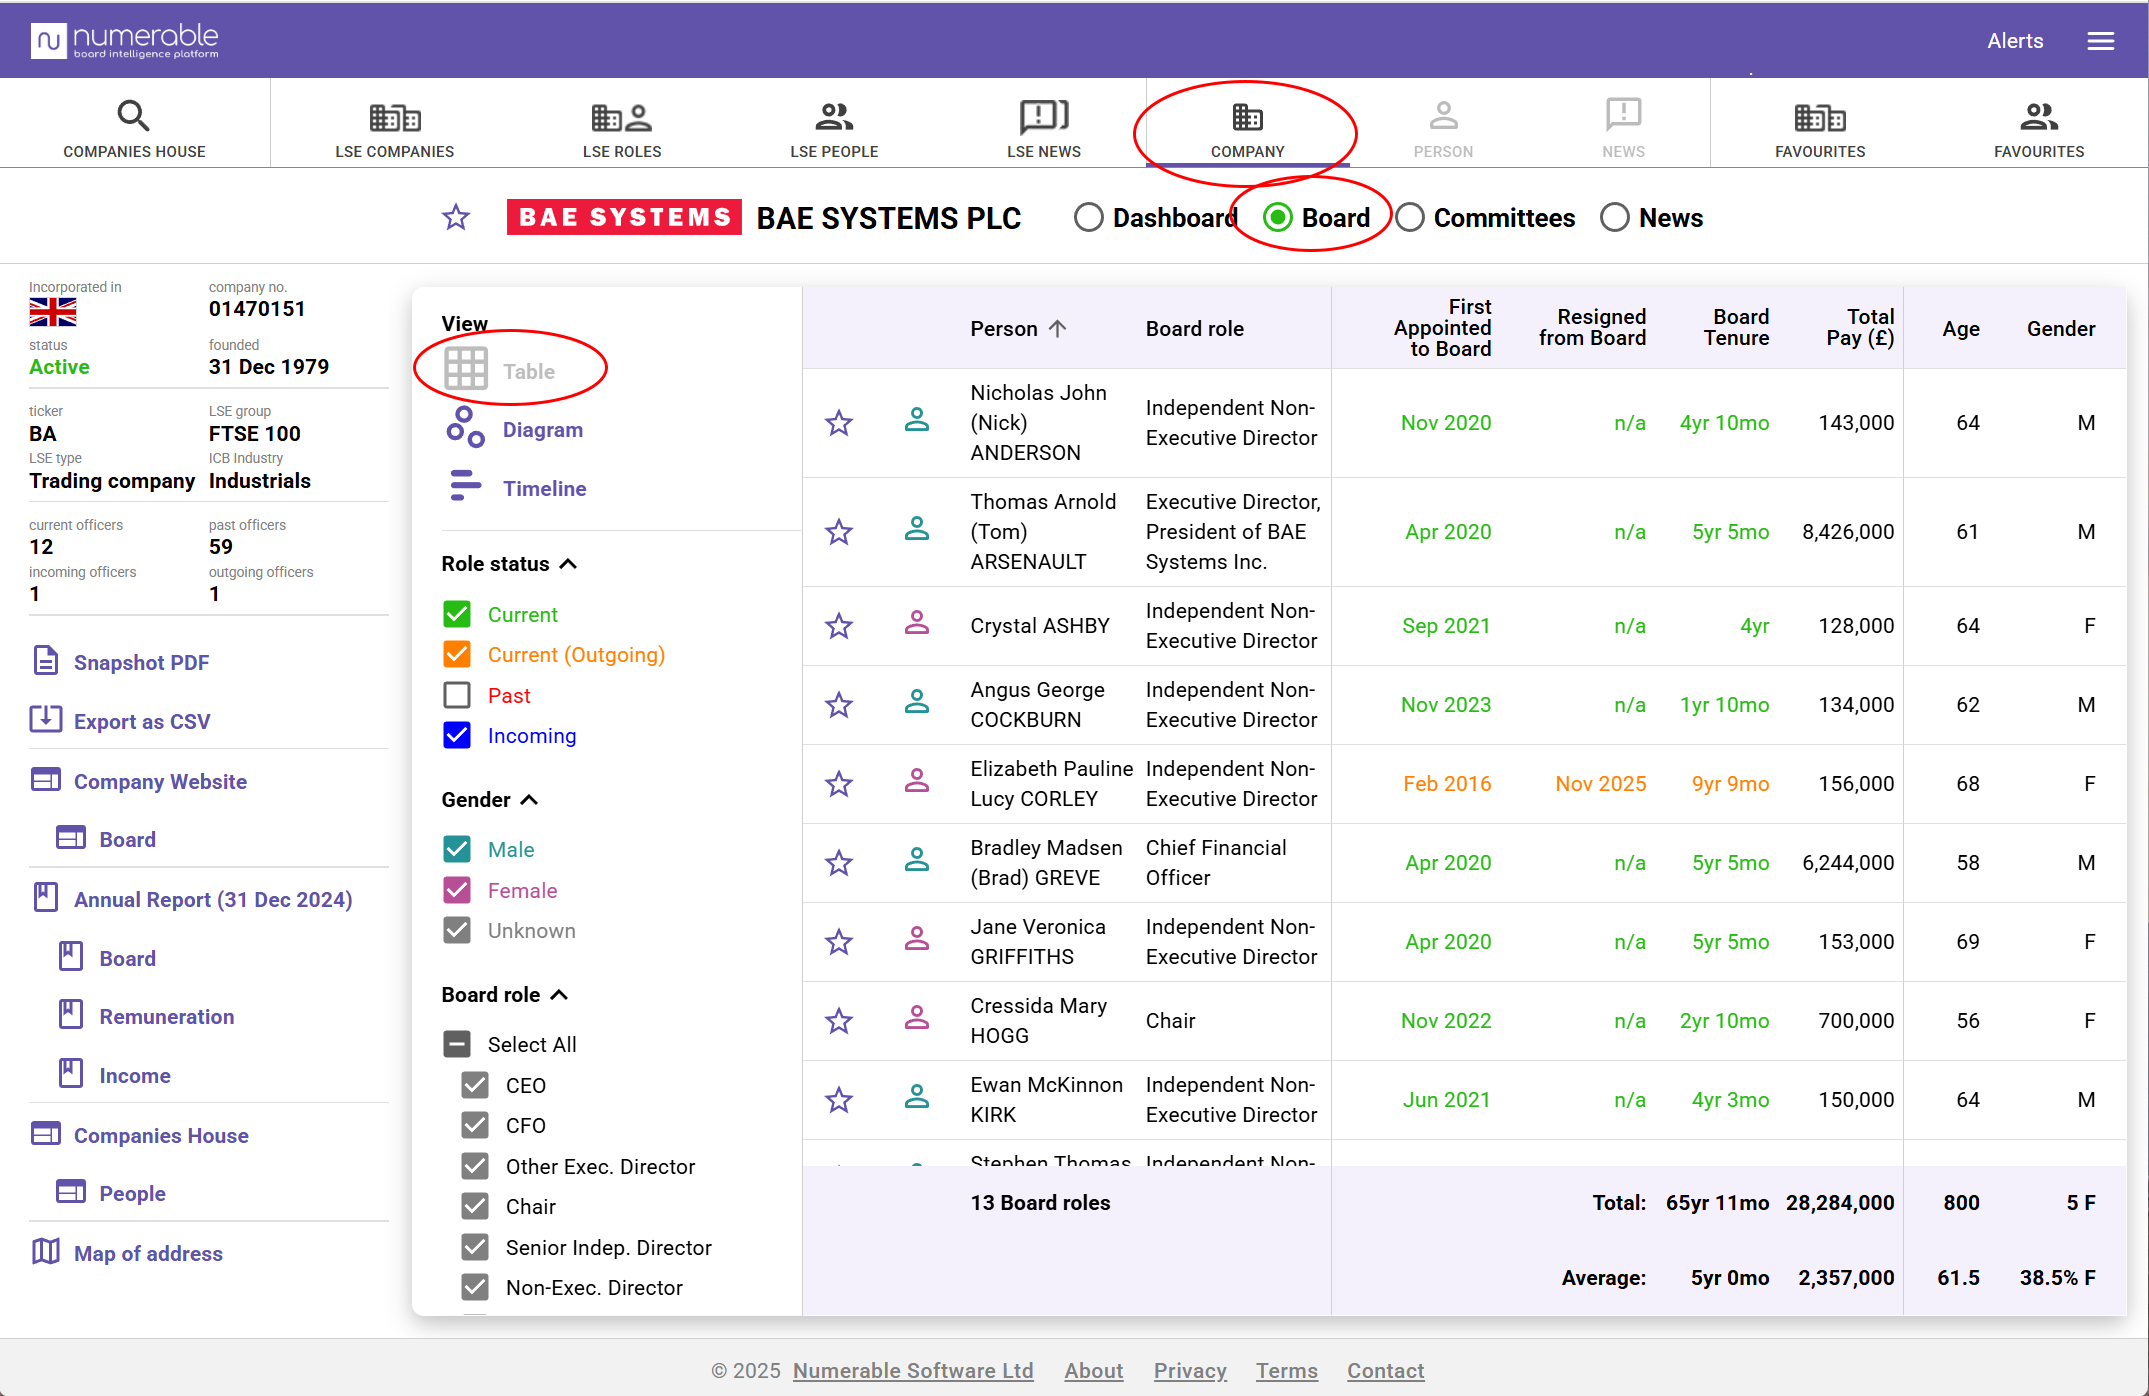This screenshot has height=1396, width=2149.
Task: Collapse the Role status section
Action: (x=568, y=564)
